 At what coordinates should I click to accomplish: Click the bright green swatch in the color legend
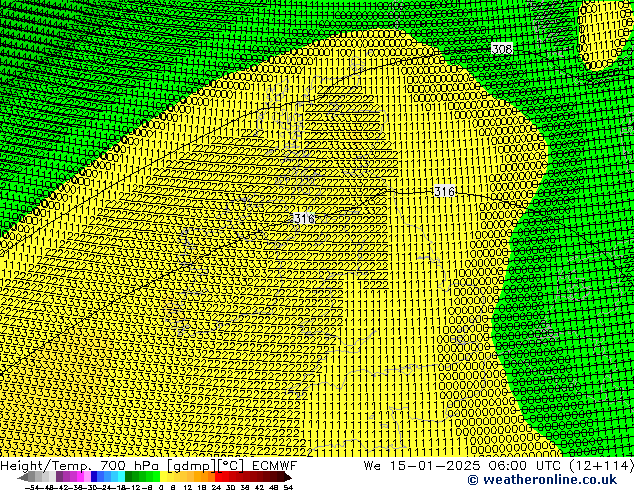click(156, 477)
